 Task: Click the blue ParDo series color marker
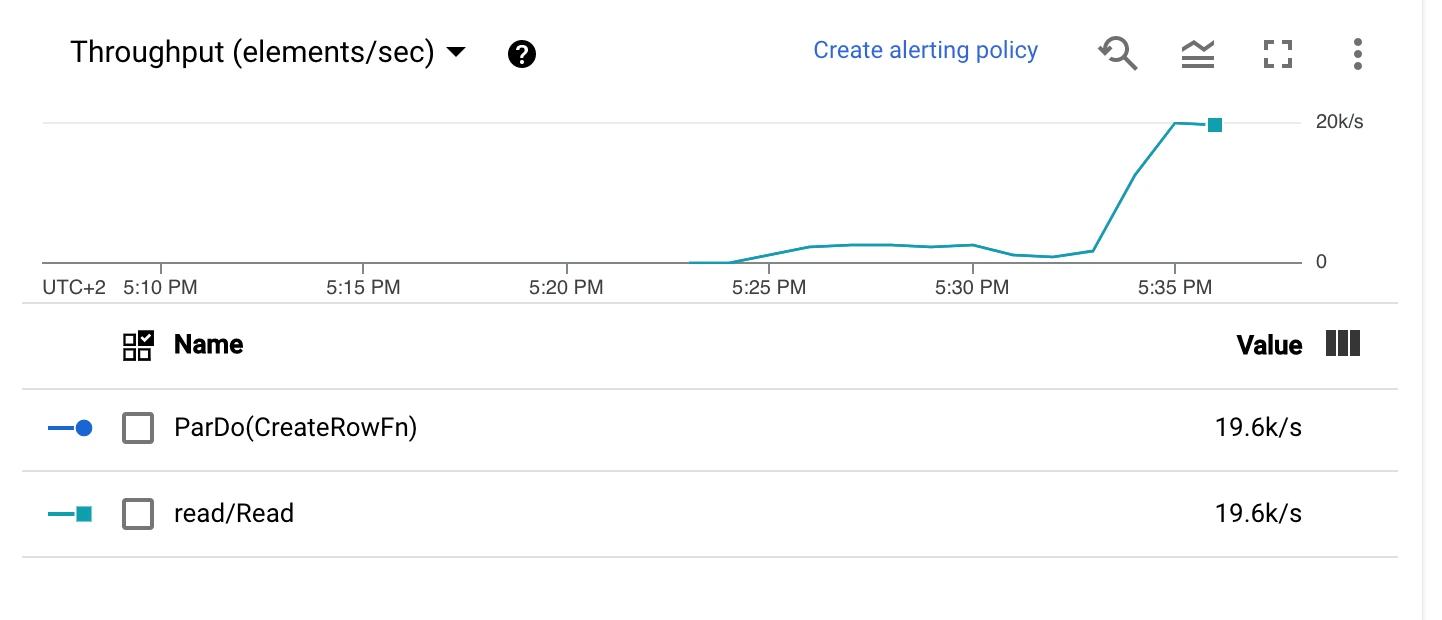(71, 428)
